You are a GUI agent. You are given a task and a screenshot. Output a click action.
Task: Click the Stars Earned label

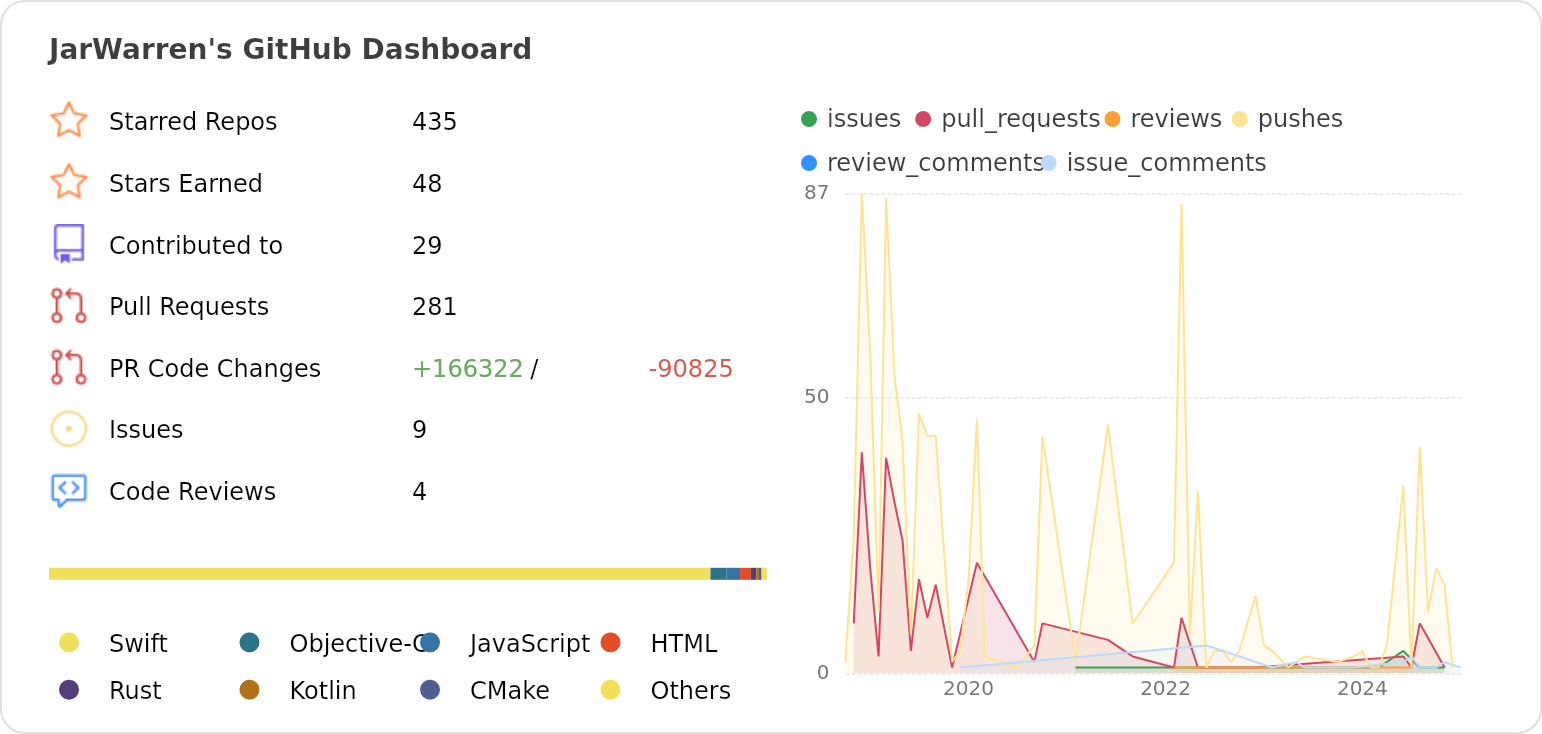186,184
